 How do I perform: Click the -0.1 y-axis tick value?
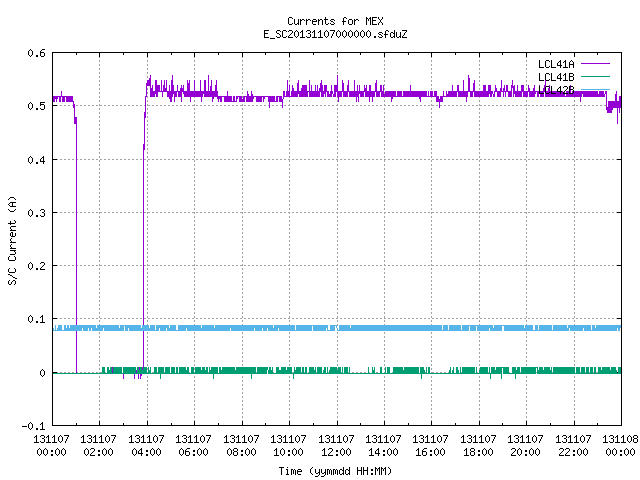click(x=33, y=426)
